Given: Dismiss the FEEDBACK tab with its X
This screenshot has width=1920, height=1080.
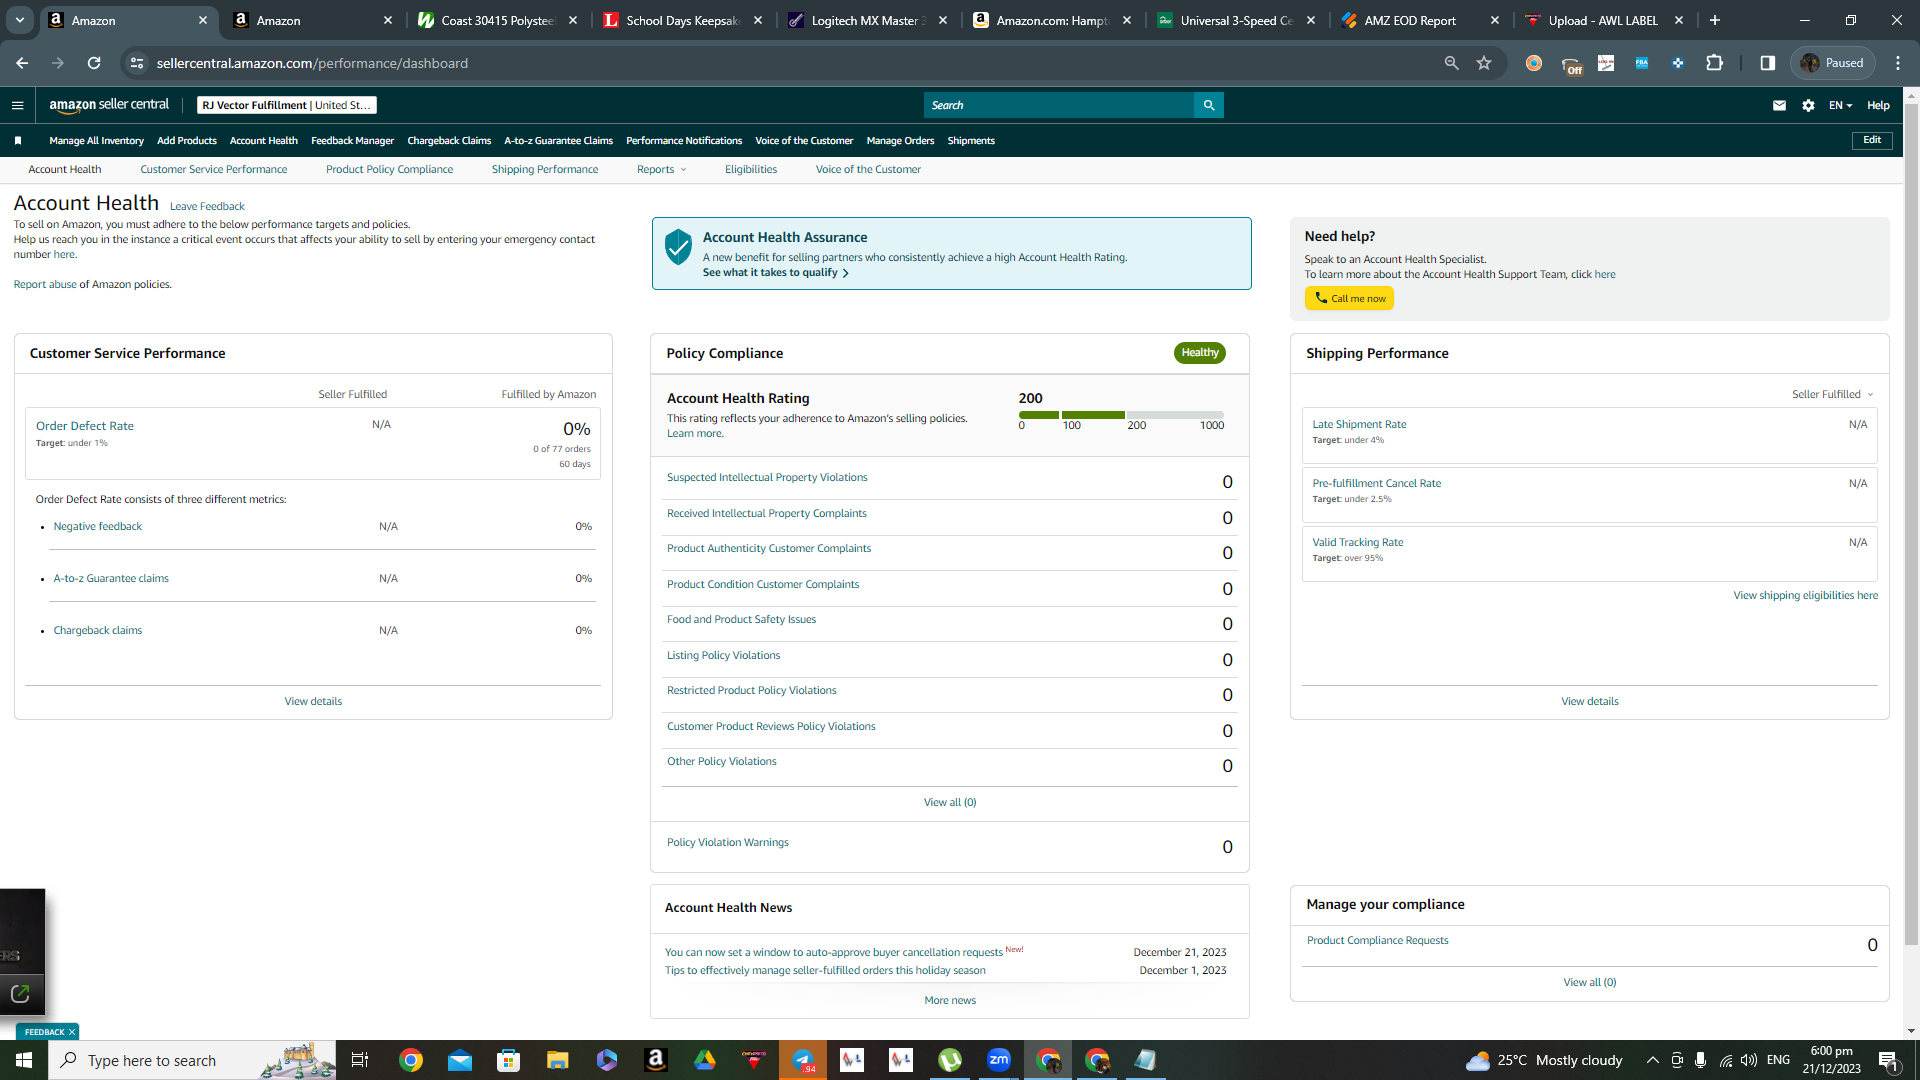Looking at the screenshot, I should click(x=72, y=1032).
